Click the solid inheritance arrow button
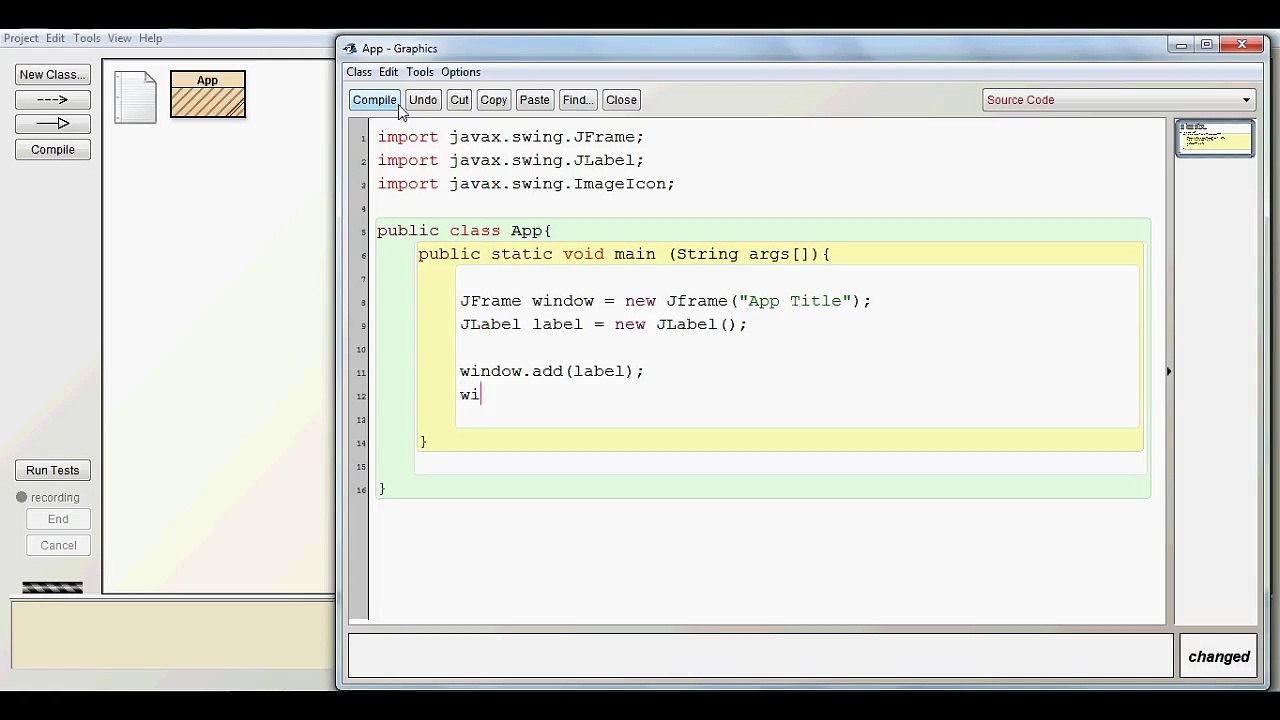Image resolution: width=1280 pixels, height=720 pixels. point(53,123)
